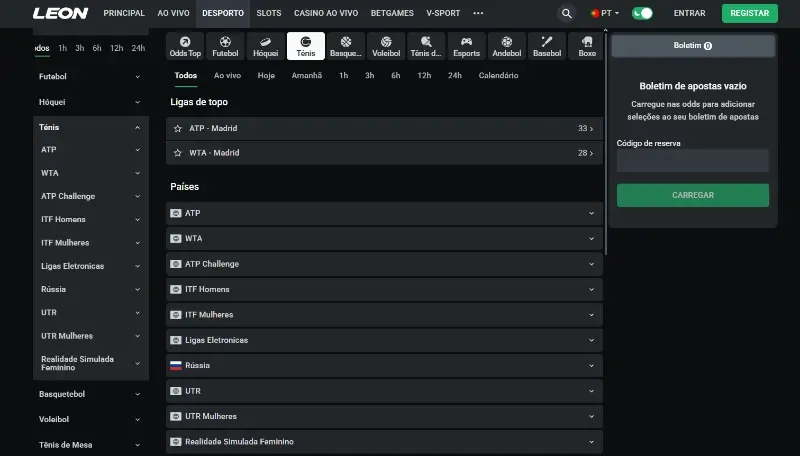Viewport: 800px width, 456px height.
Task: Switch to the Ao vivo filter tab
Action: click(227, 75)
